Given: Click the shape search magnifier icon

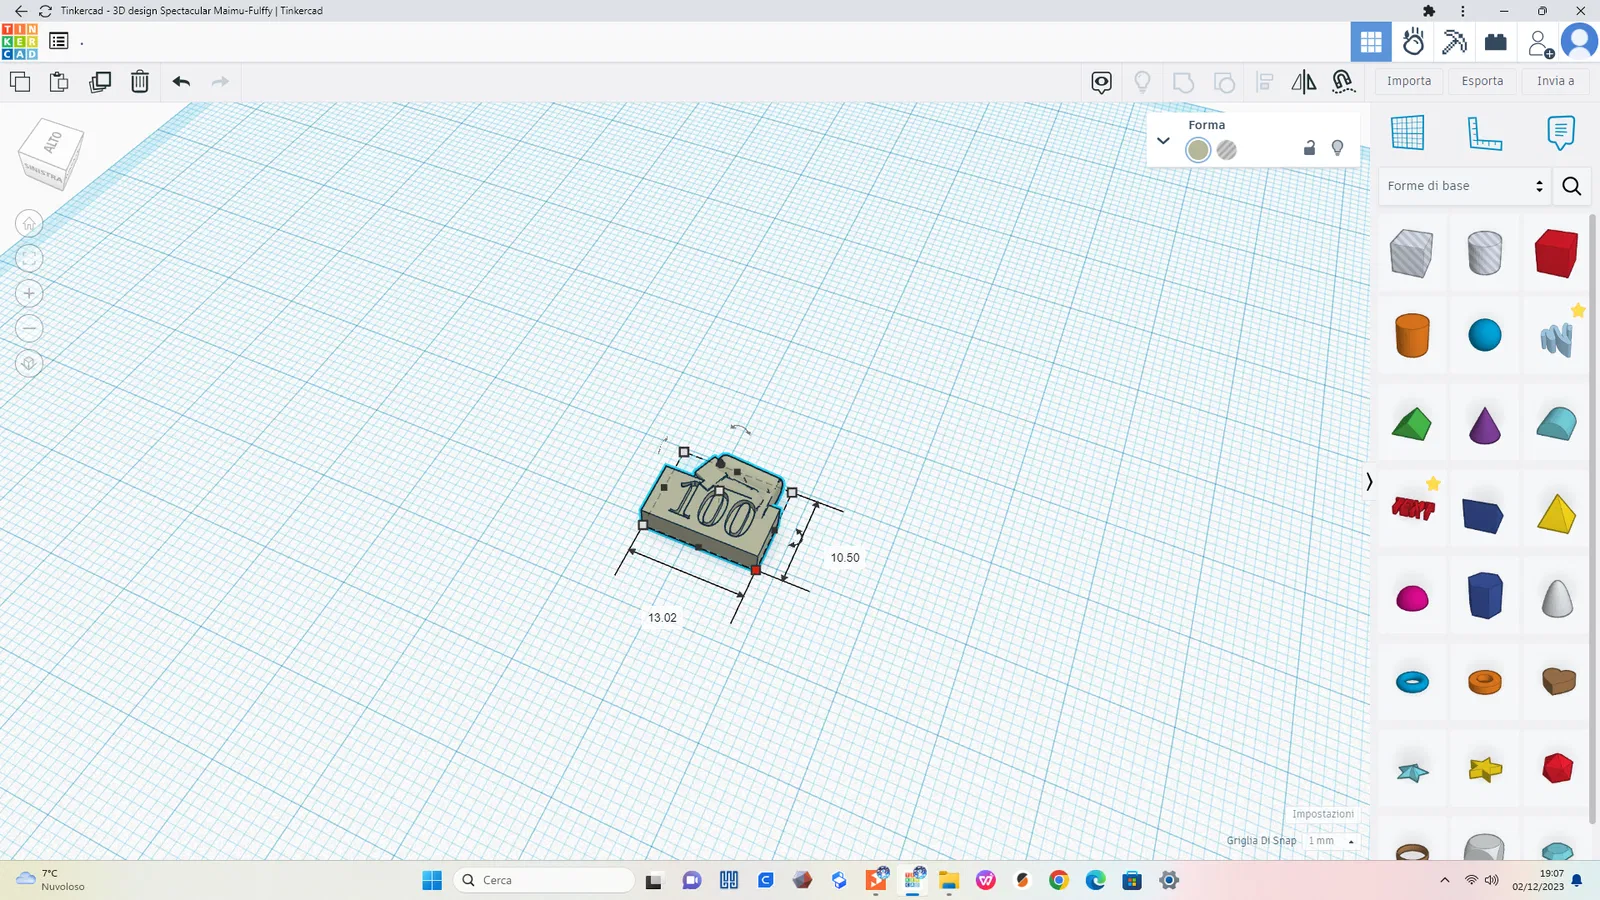Looking at the screenshot, I should pyautogui.click(x=1572, y=186).
